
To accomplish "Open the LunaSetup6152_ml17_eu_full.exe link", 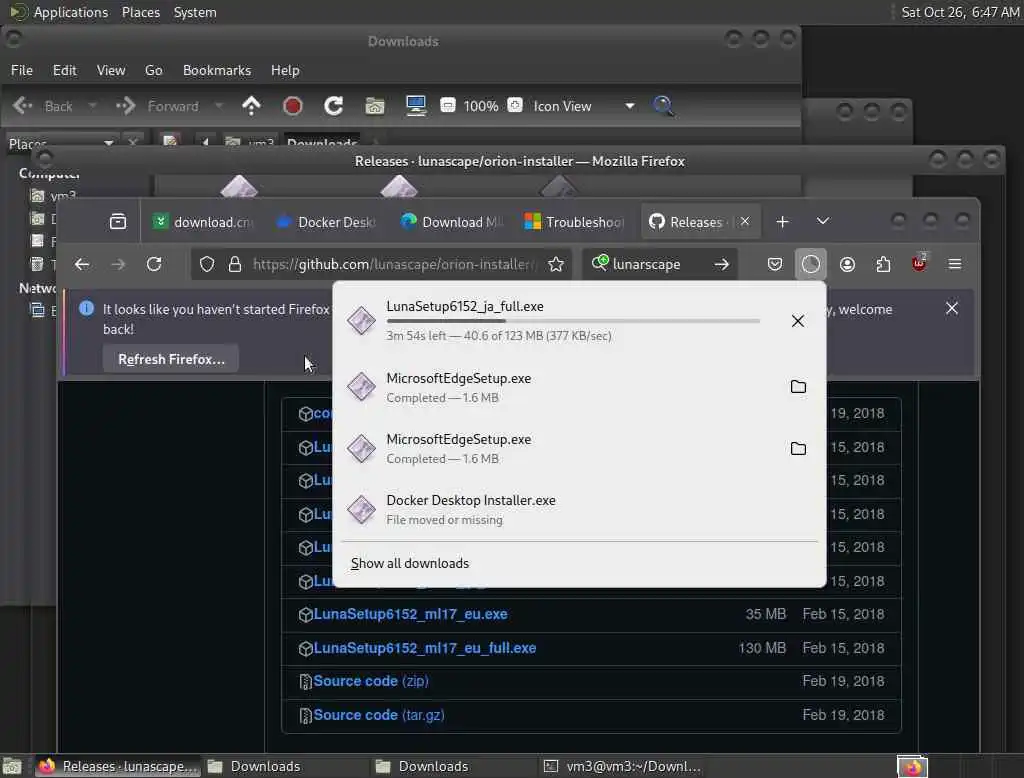I will click(424, 648).
